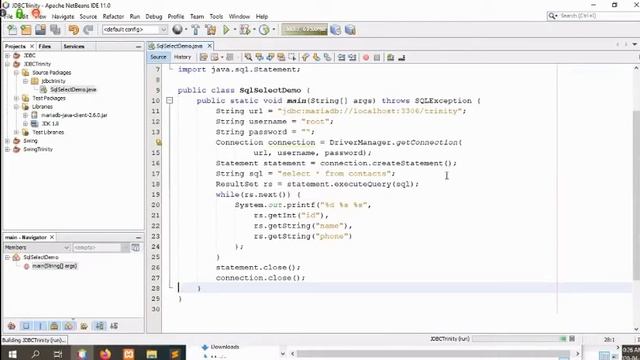The height and width of the screenshot is (360, 640).
Task: Click the New Project toolbar icon
Action: pos(26,30)
